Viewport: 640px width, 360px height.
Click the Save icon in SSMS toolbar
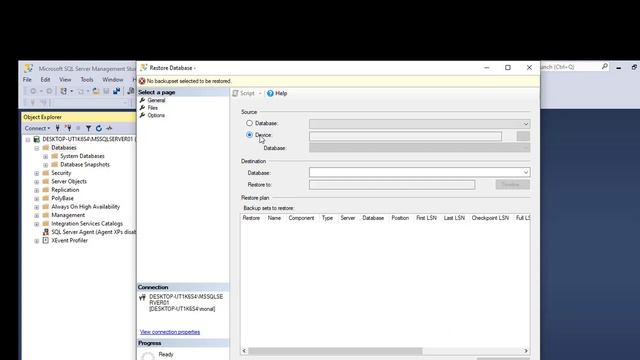click(x=106, y=91)
